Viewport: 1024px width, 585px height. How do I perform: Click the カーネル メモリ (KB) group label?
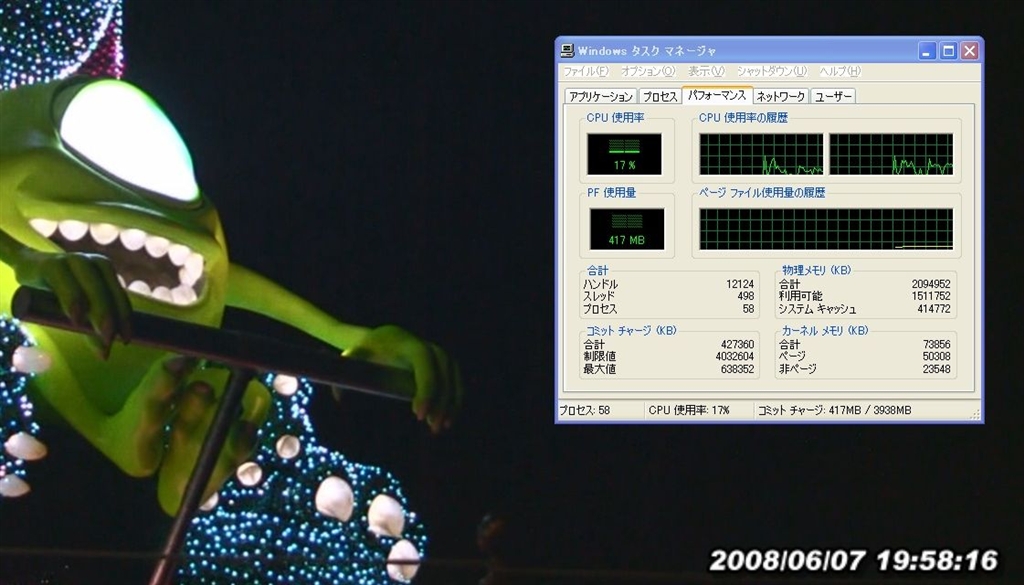tap(825, 330)
